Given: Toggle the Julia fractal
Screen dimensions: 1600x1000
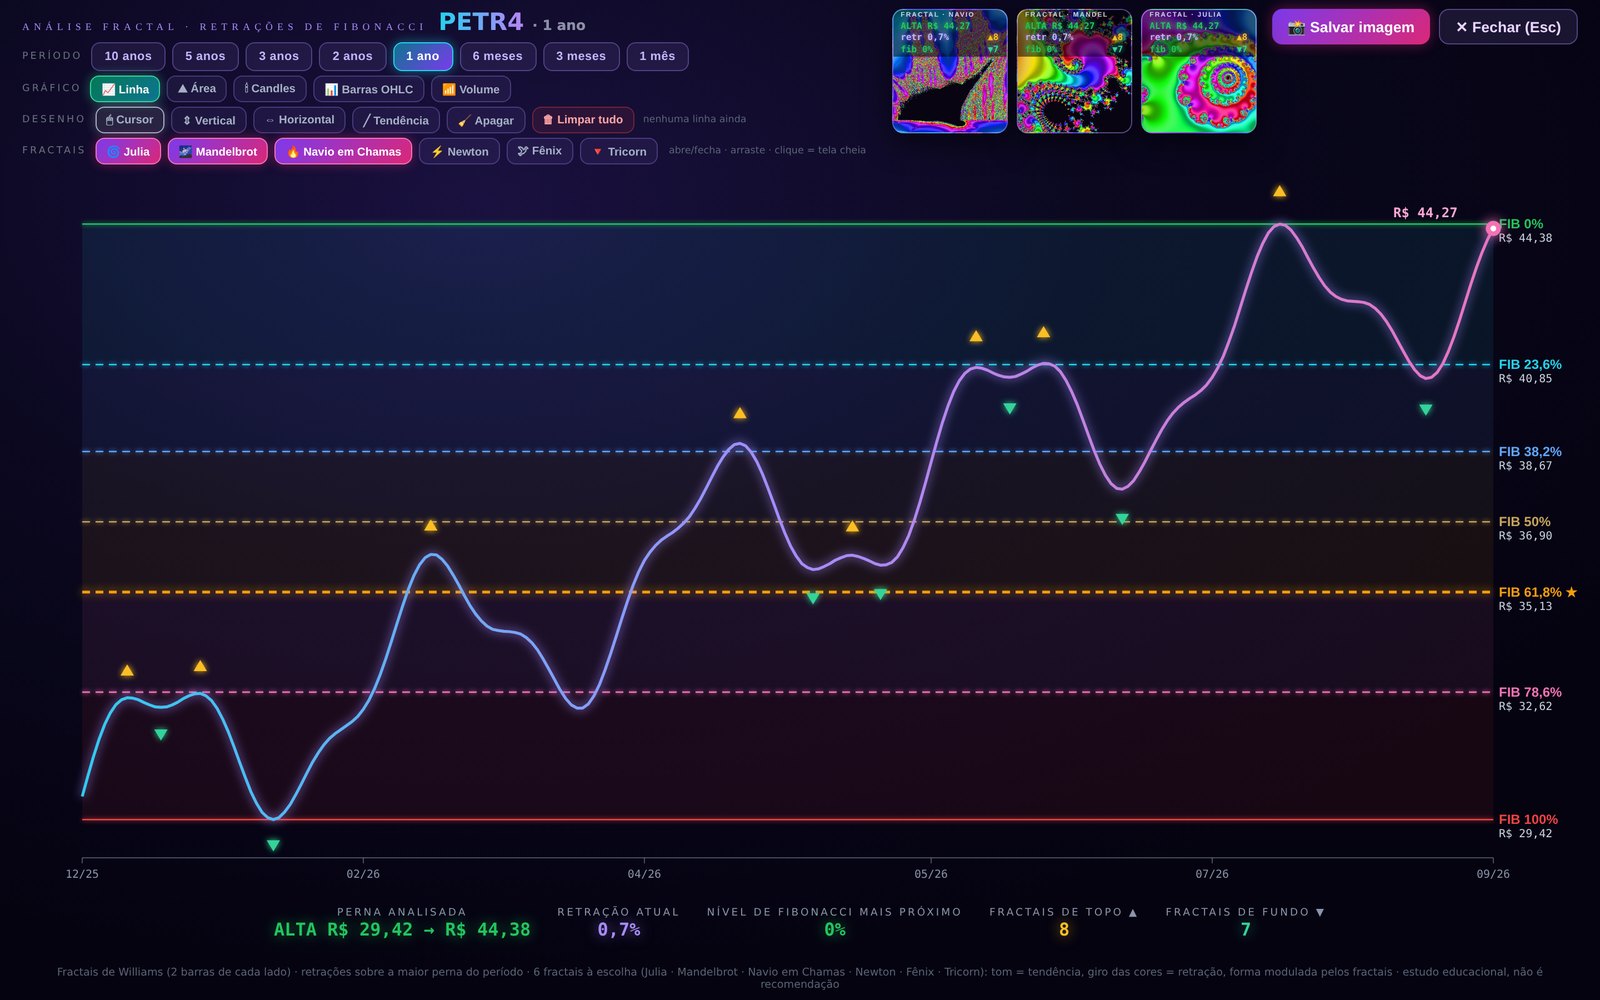Looking at the screenshot, I should pyautogui.click(x=128, y=152).
